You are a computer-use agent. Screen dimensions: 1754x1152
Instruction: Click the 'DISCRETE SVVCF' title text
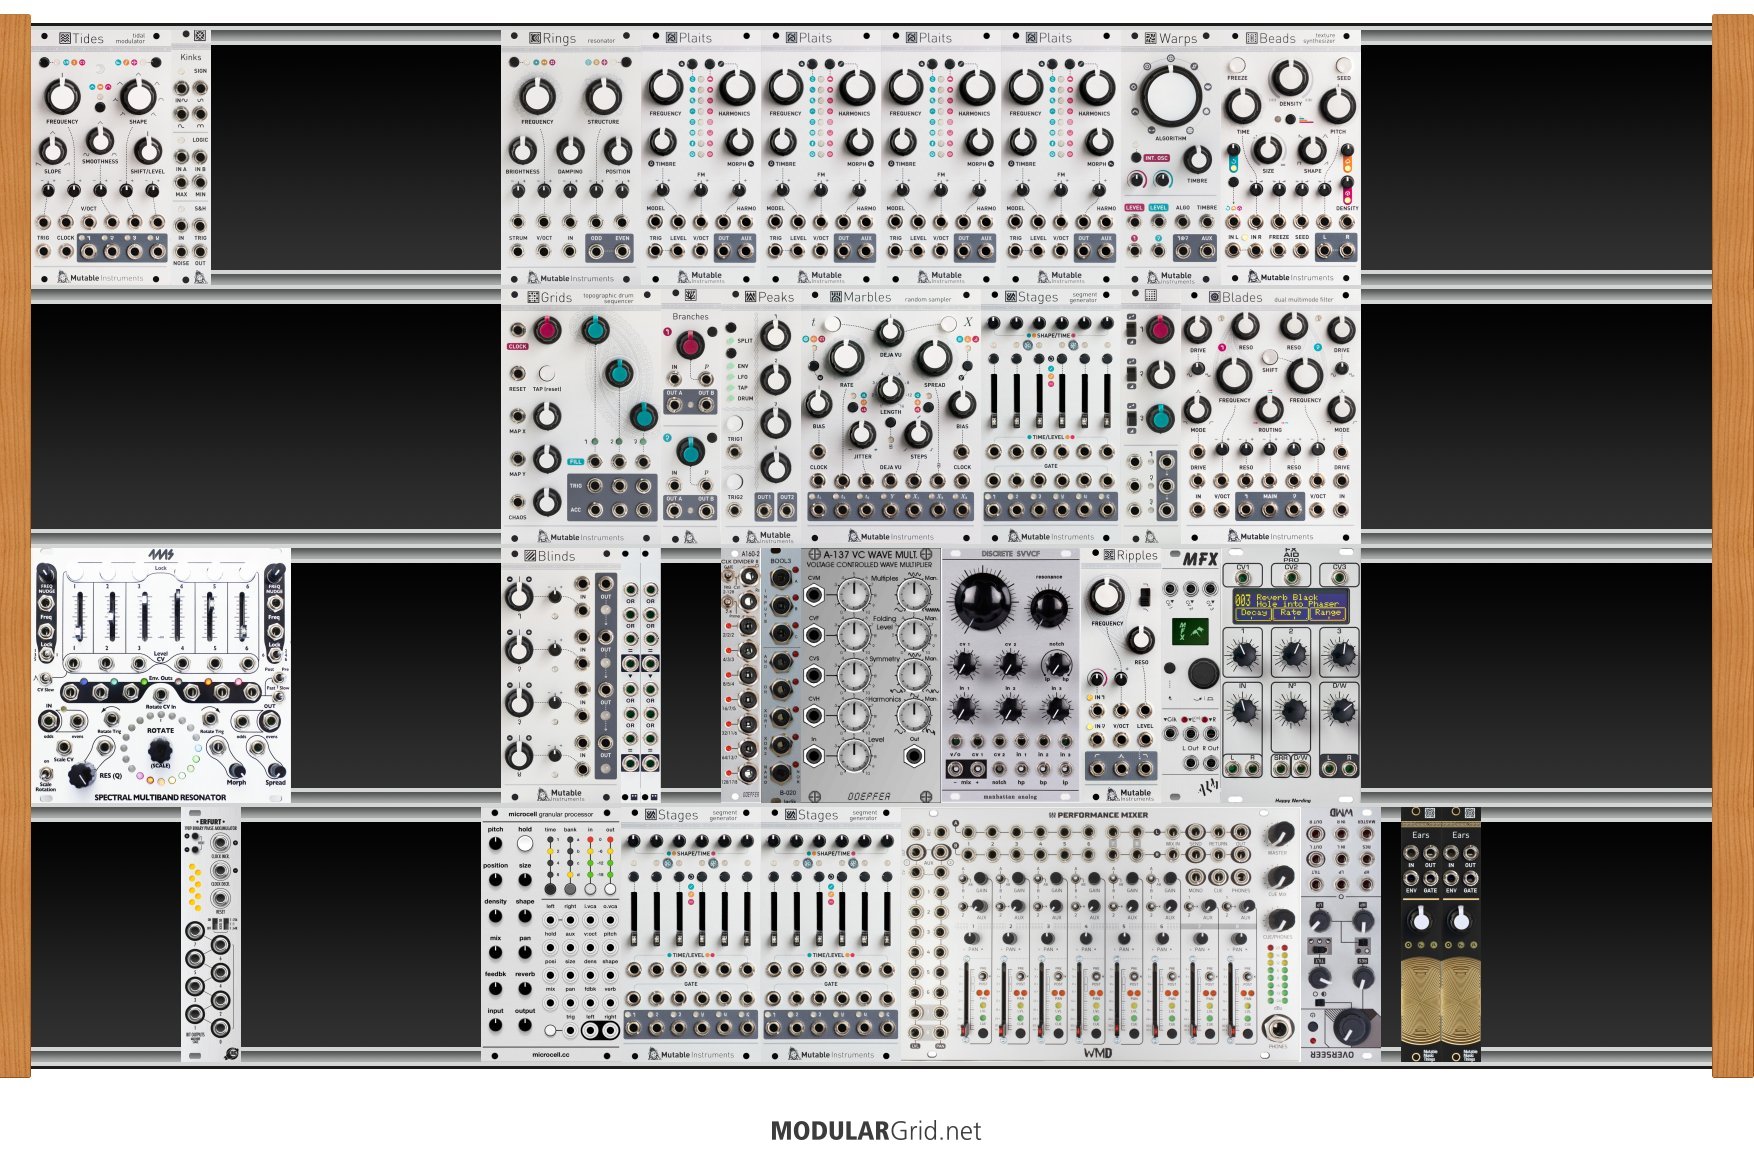[x=1011, y=553]
